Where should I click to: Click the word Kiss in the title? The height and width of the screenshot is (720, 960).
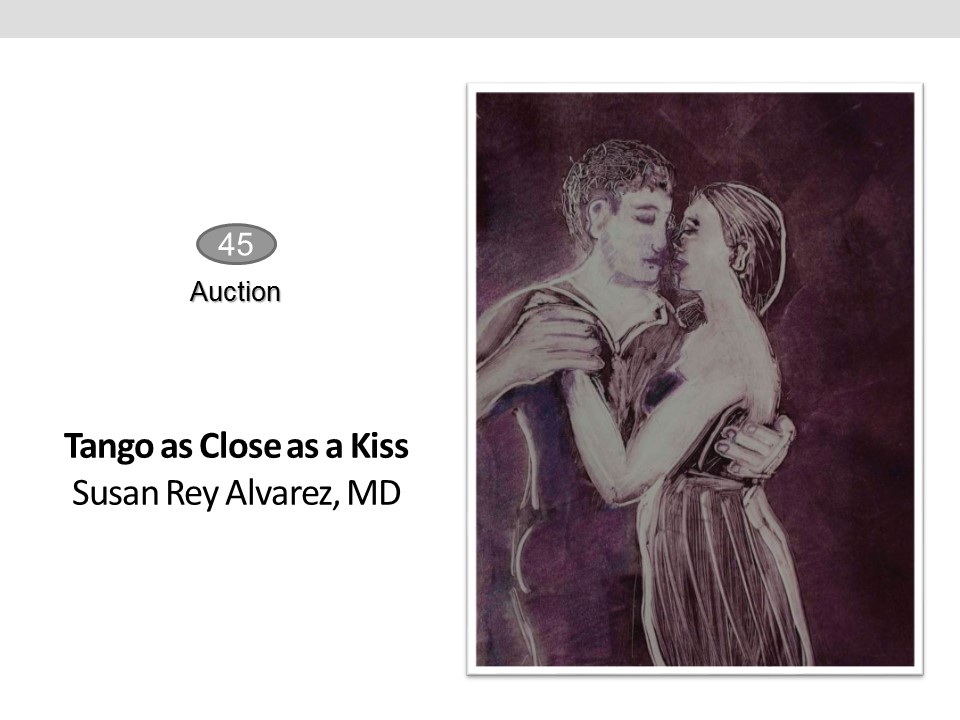tap(379, 446)
